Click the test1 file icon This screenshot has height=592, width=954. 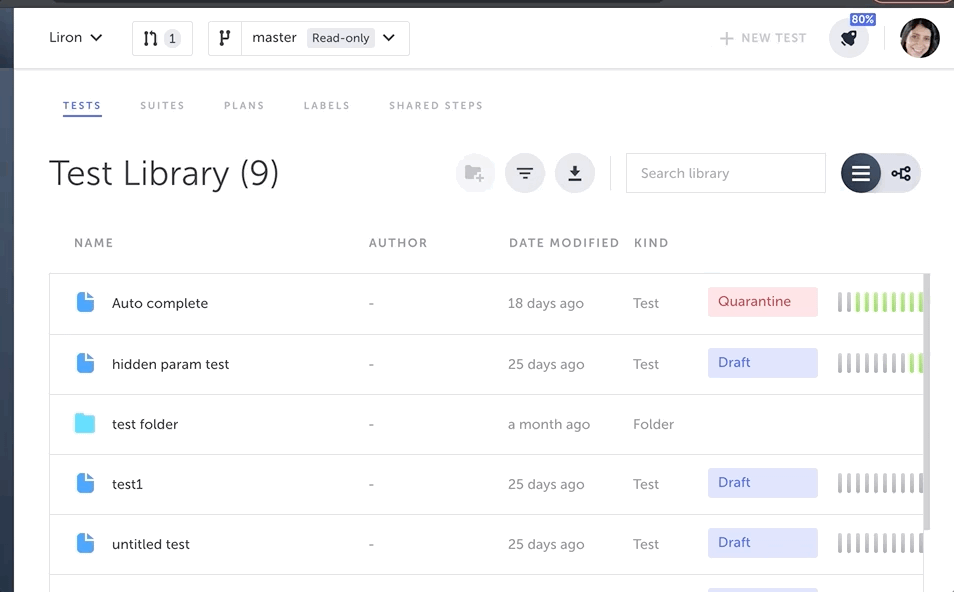coord(85,483)
